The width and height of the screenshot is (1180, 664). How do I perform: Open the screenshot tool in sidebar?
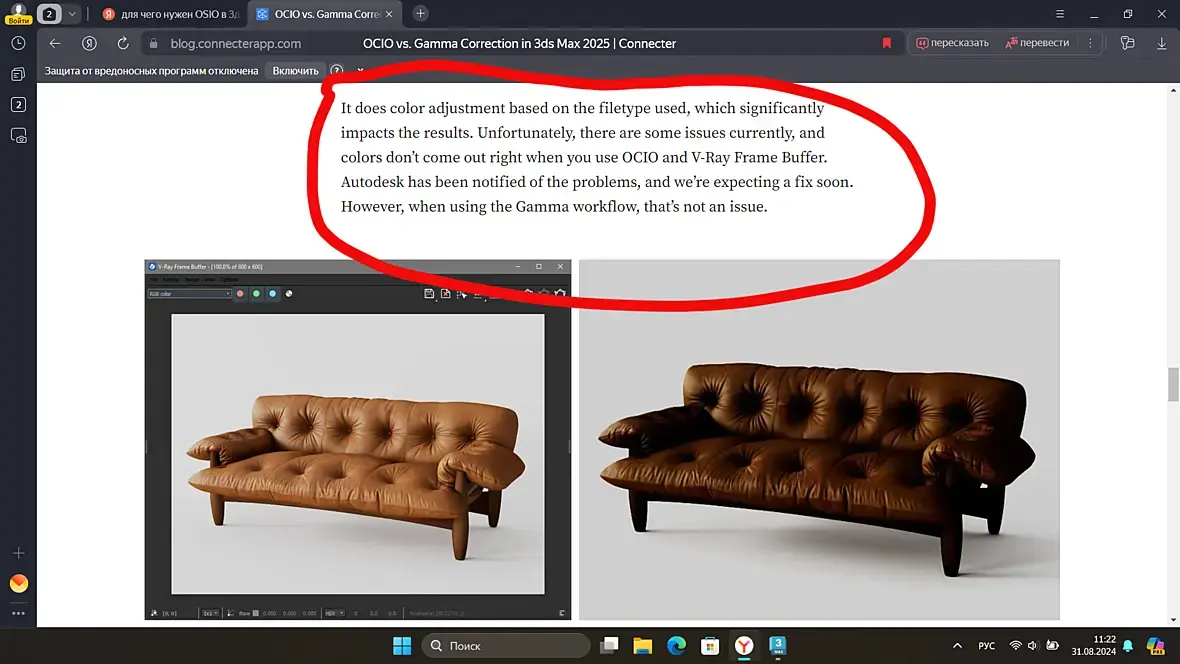pyautogui.click(x=18, y=136)
